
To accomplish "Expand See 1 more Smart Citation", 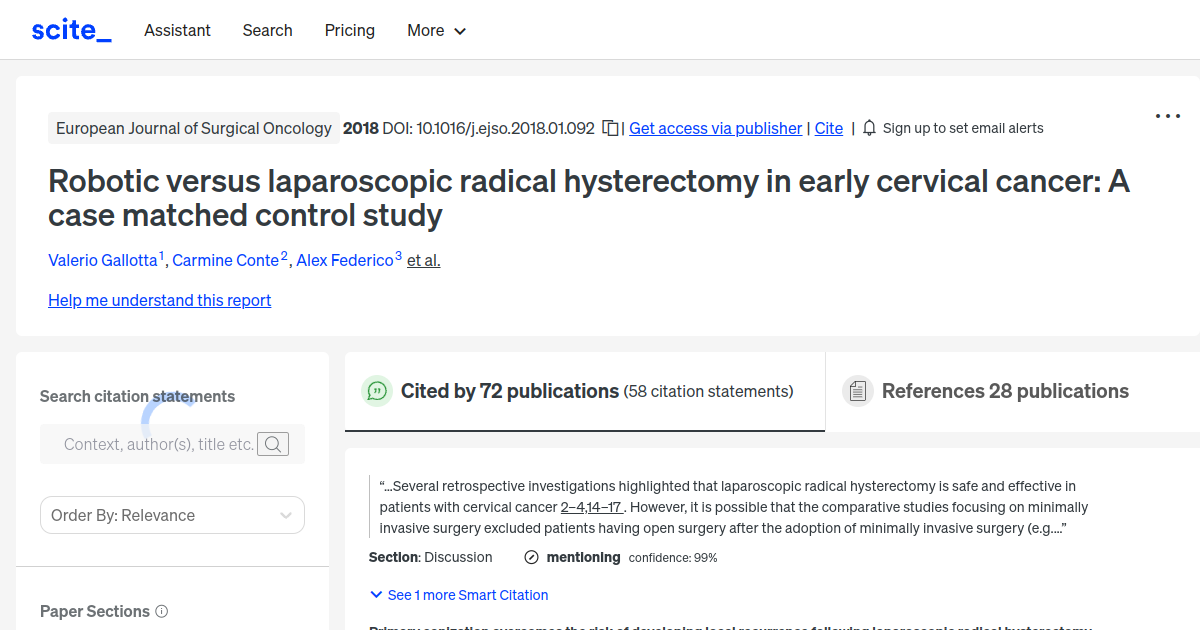I will click(x=459, y=594).
